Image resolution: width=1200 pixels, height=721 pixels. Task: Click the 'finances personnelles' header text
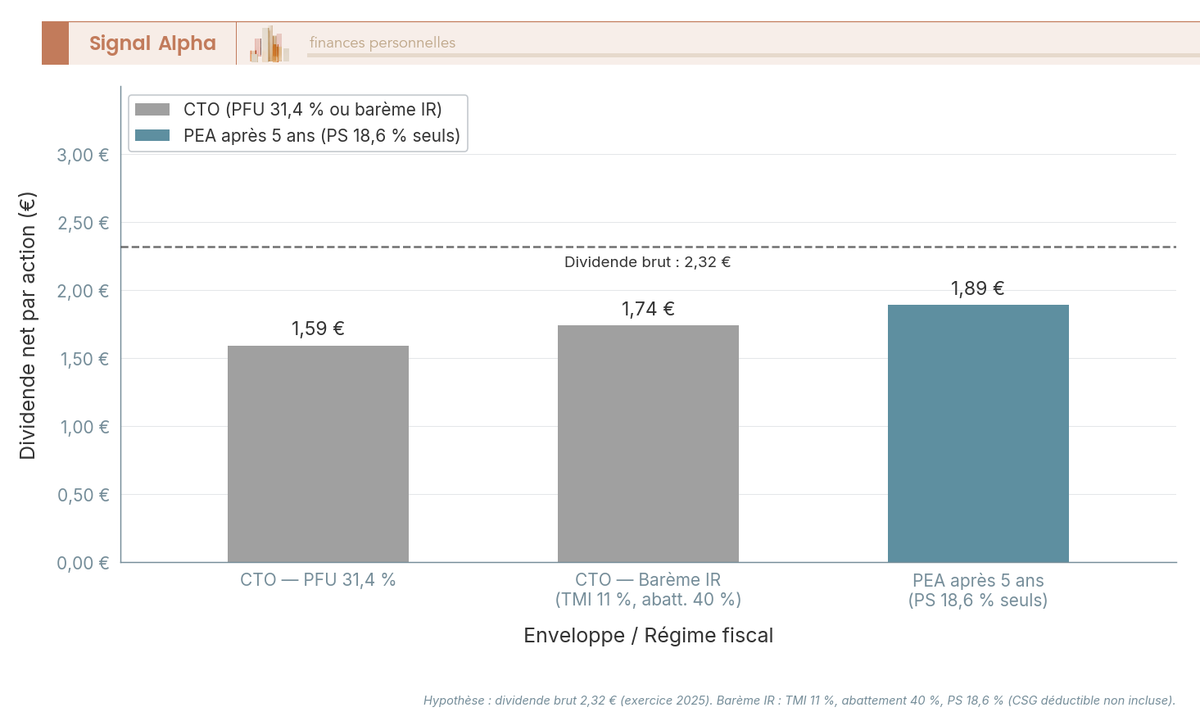click(x=382, y=43)
